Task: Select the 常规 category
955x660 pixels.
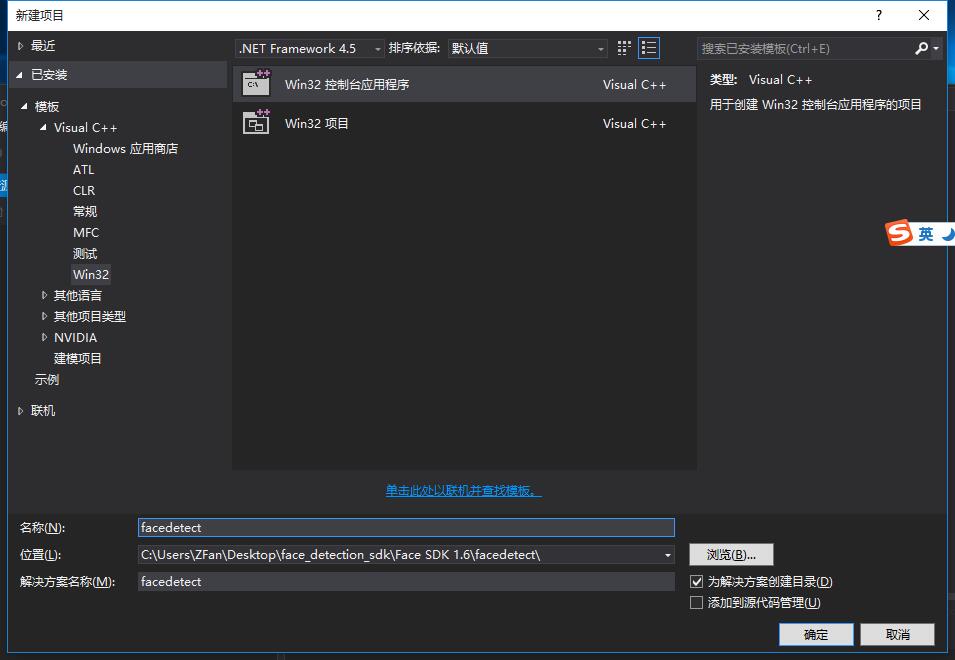Action: [x=85, y=211]
